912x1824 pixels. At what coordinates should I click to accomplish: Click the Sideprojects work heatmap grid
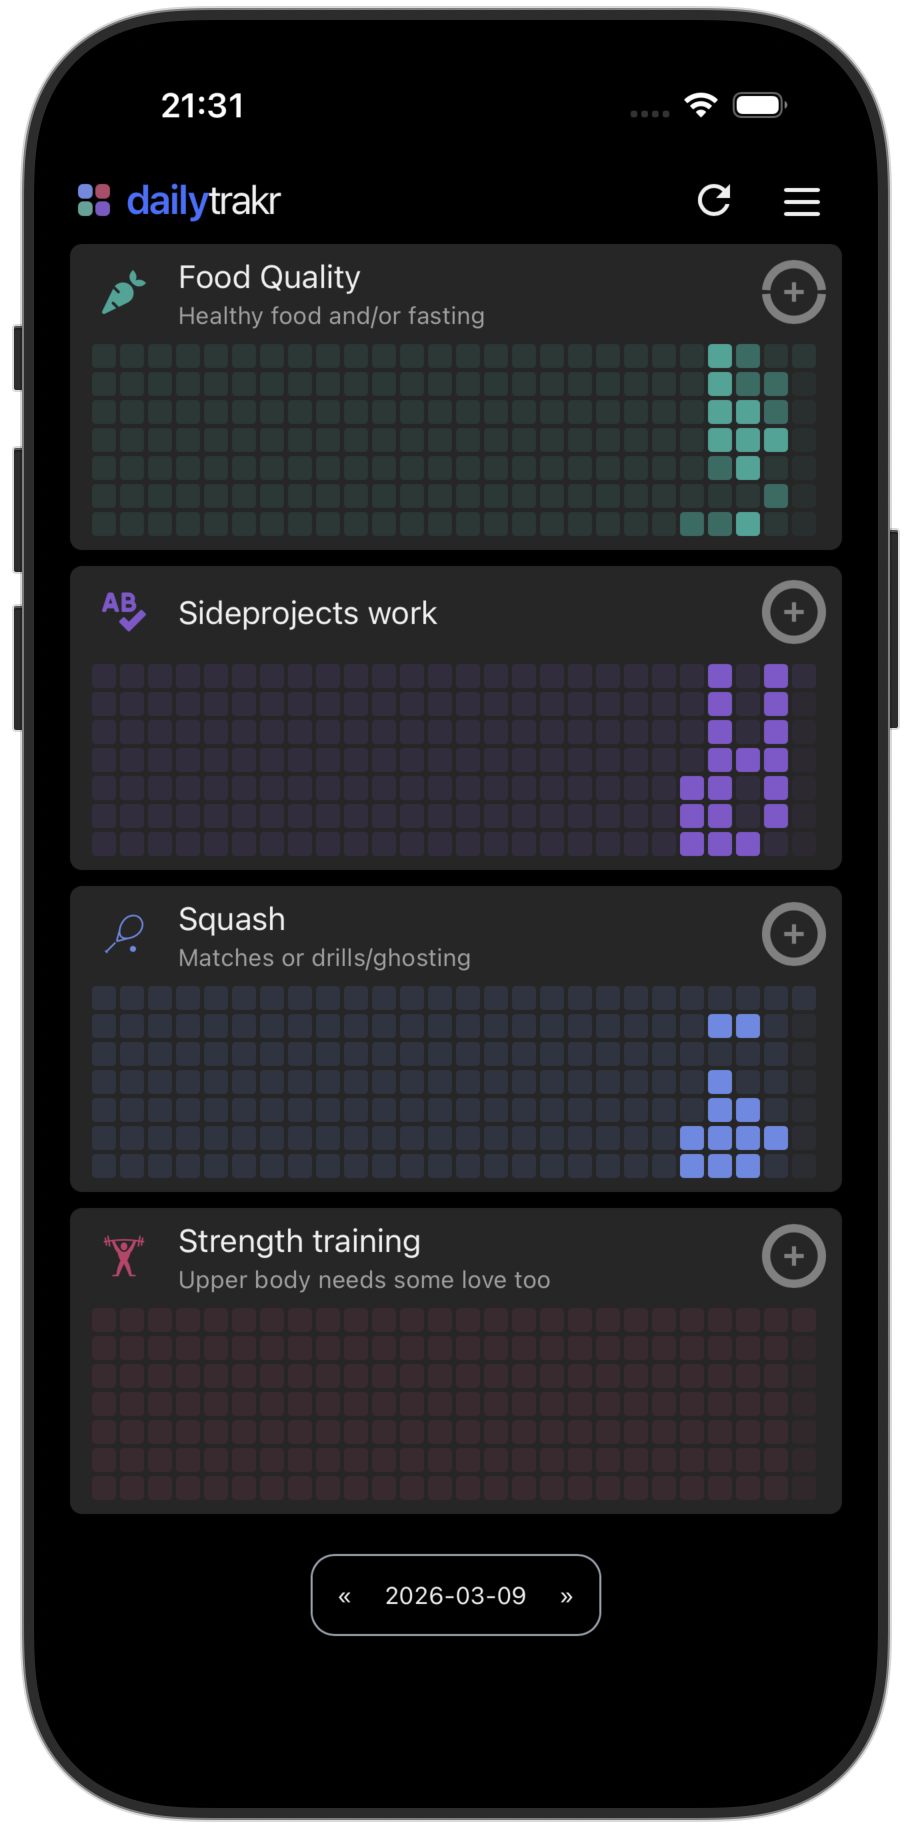coord(454,759)
